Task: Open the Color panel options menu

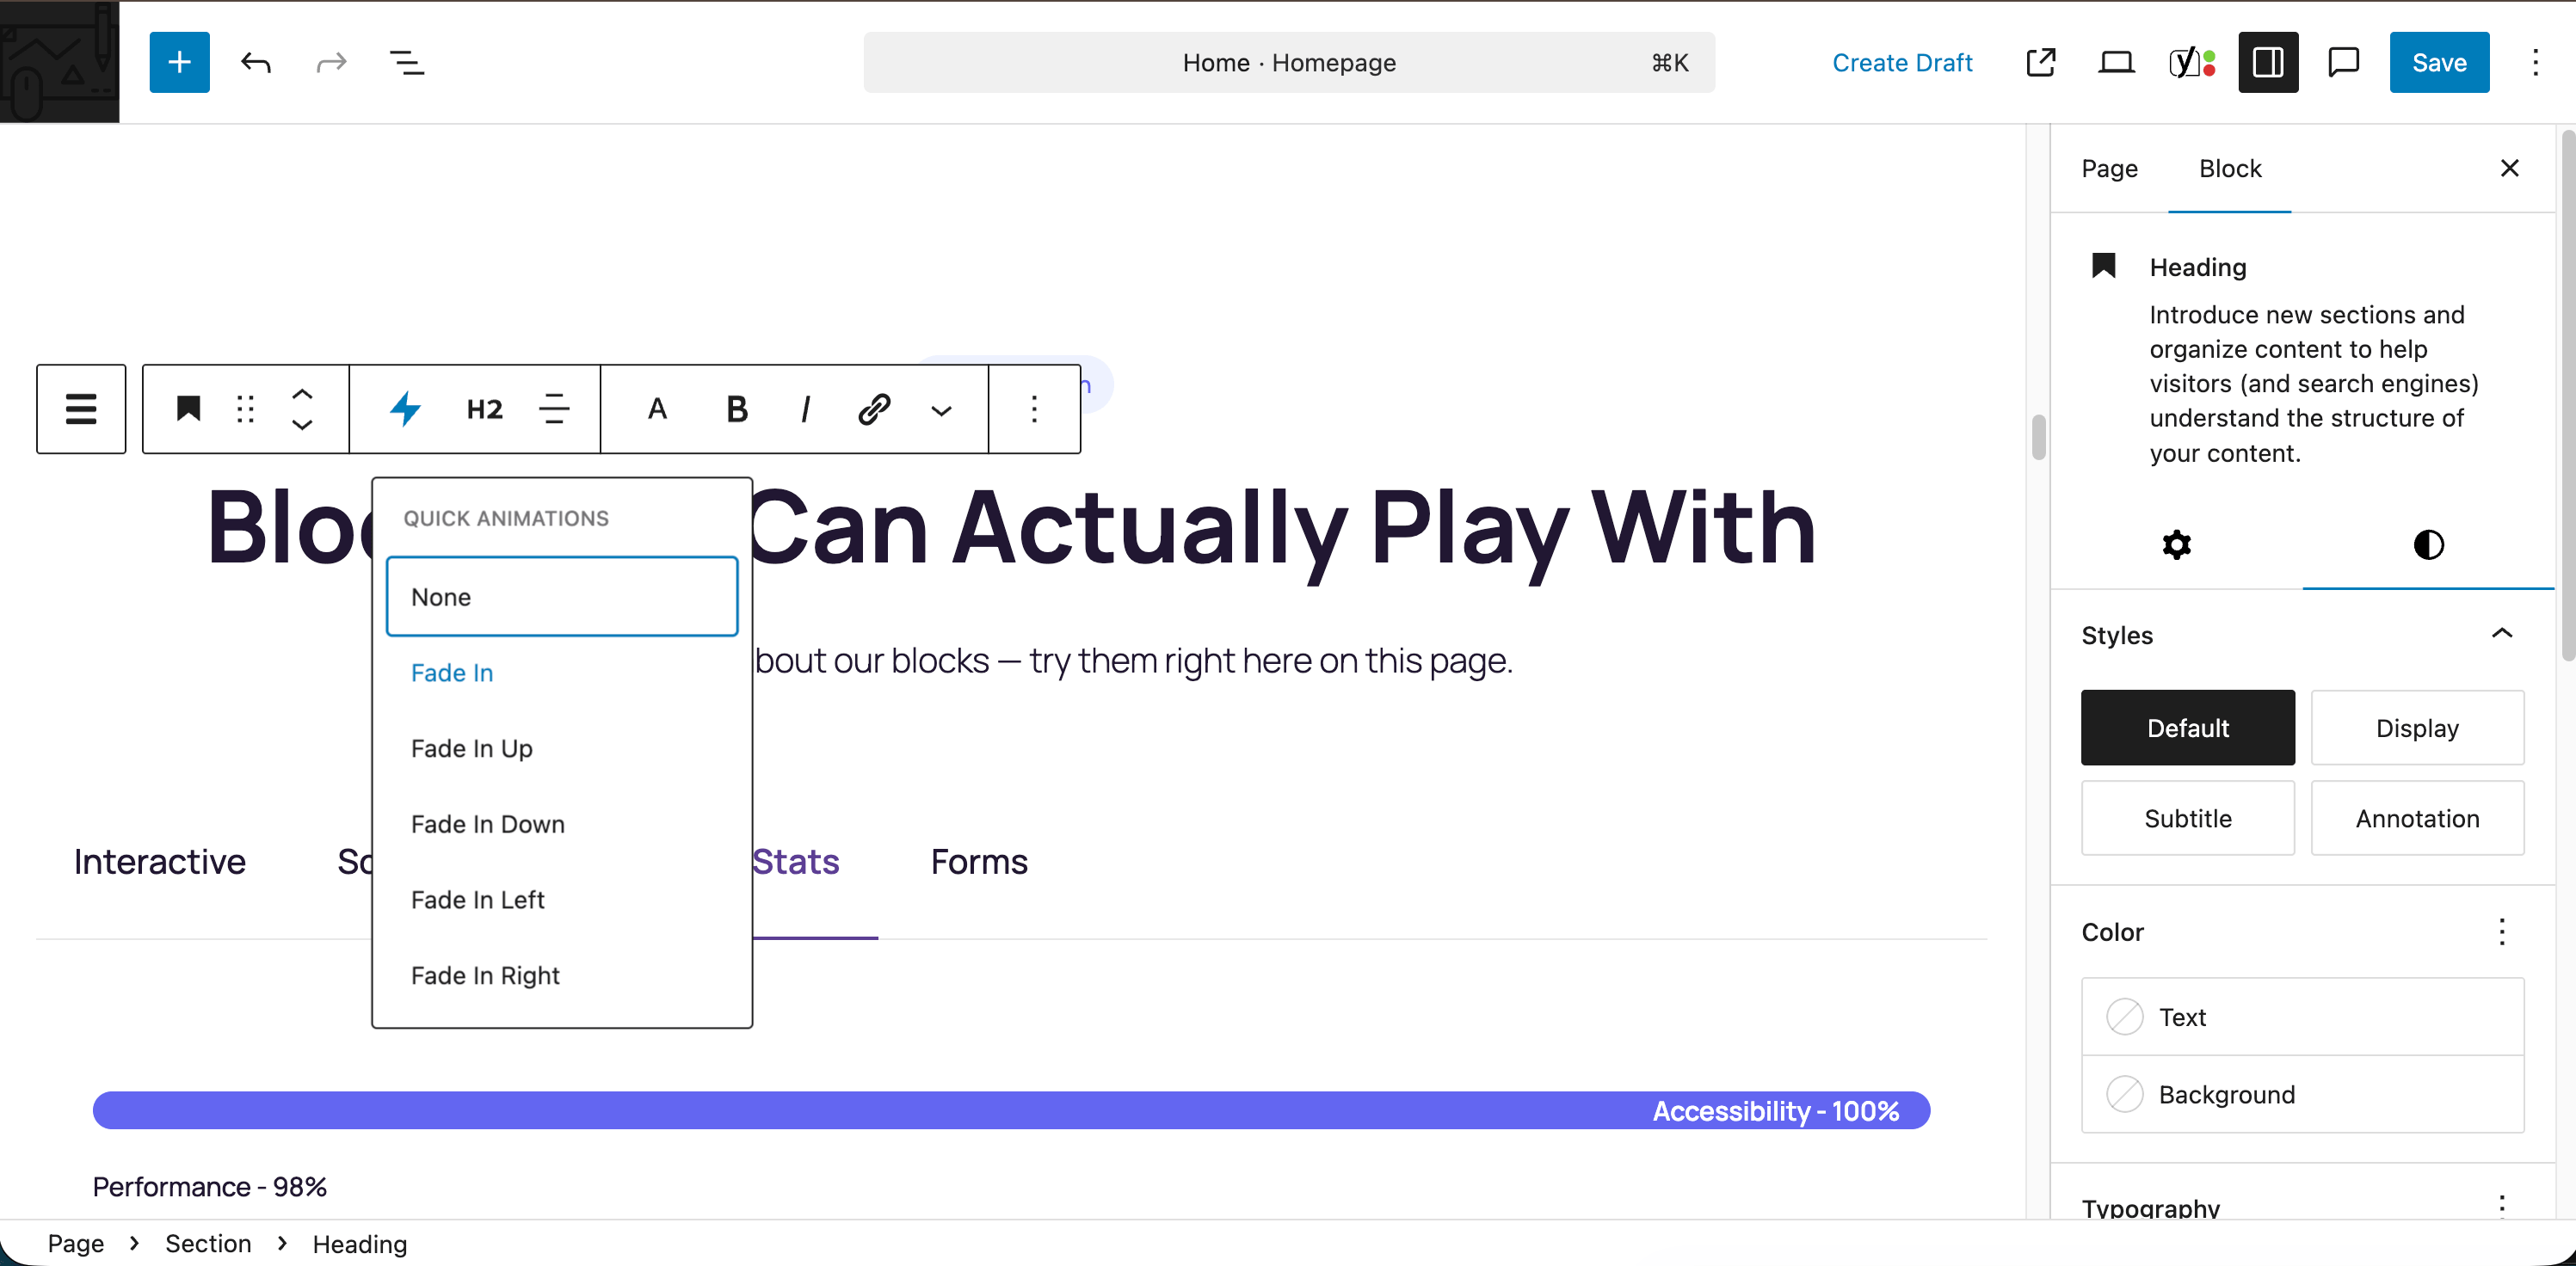Action: click(x=2501, y=932)
